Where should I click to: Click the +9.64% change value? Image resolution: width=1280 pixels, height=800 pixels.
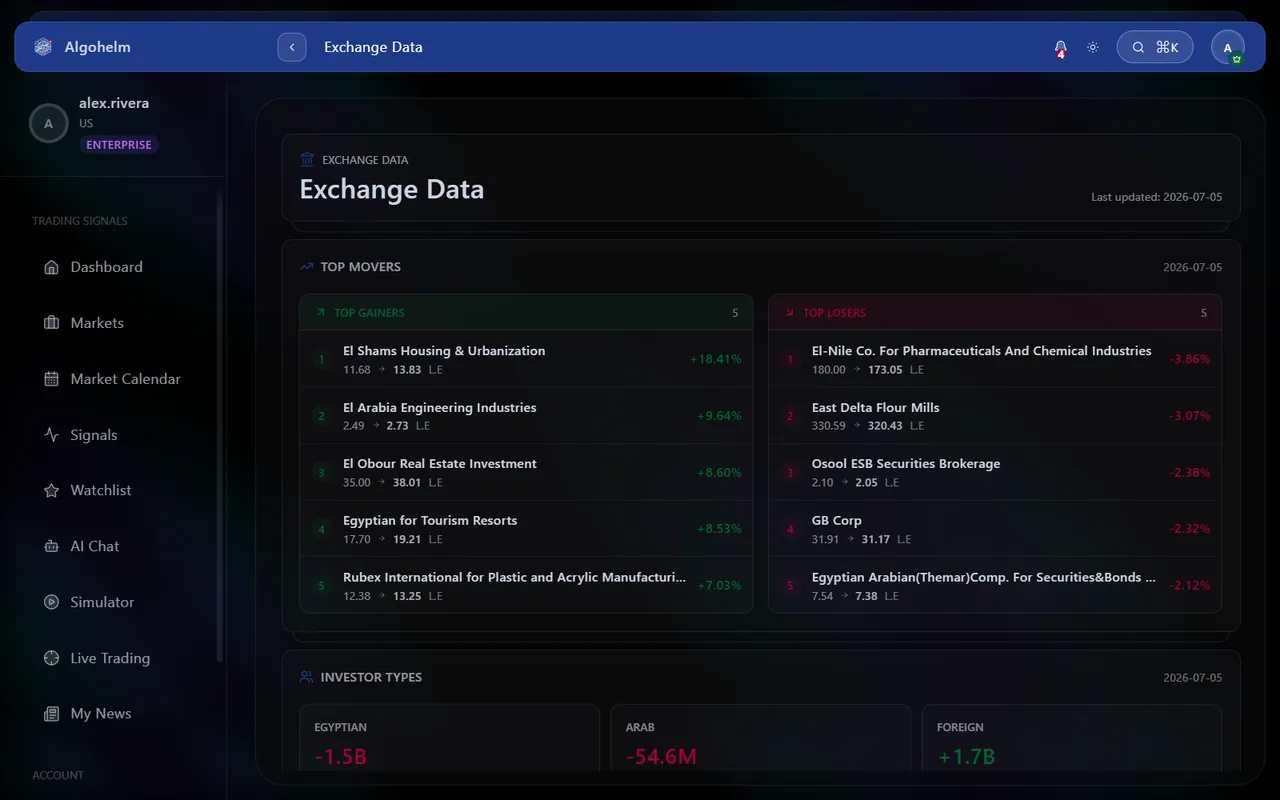pyautogui.click(x=719, y=416)
